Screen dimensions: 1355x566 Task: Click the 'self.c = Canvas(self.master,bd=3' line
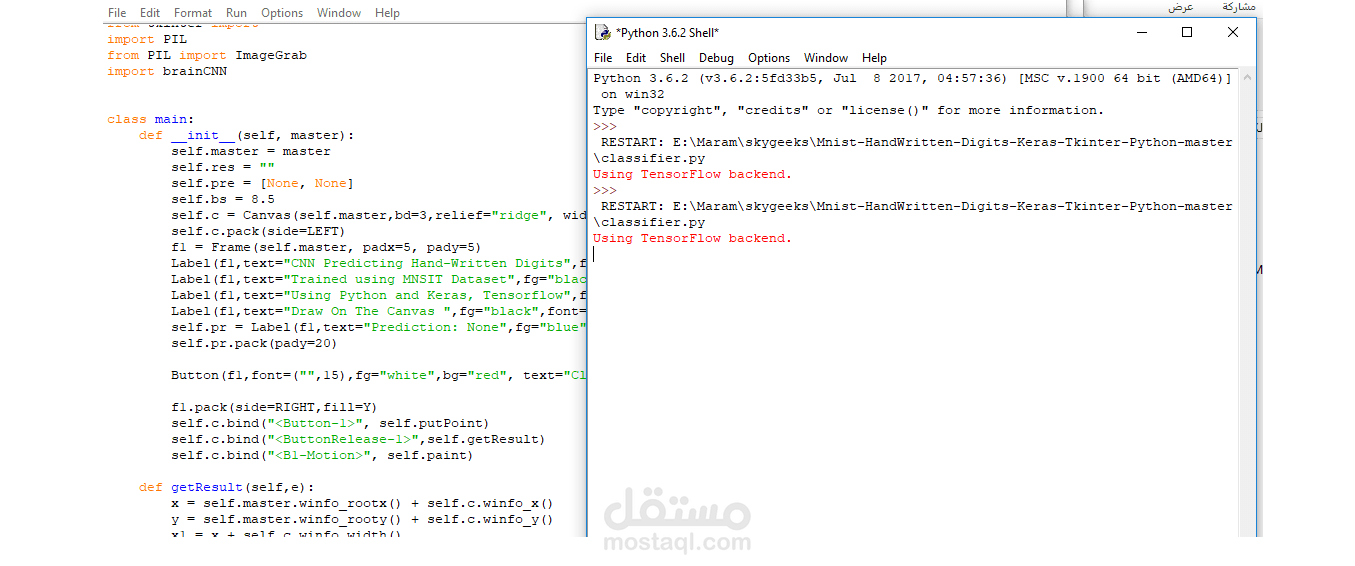(x=378, y=215)
